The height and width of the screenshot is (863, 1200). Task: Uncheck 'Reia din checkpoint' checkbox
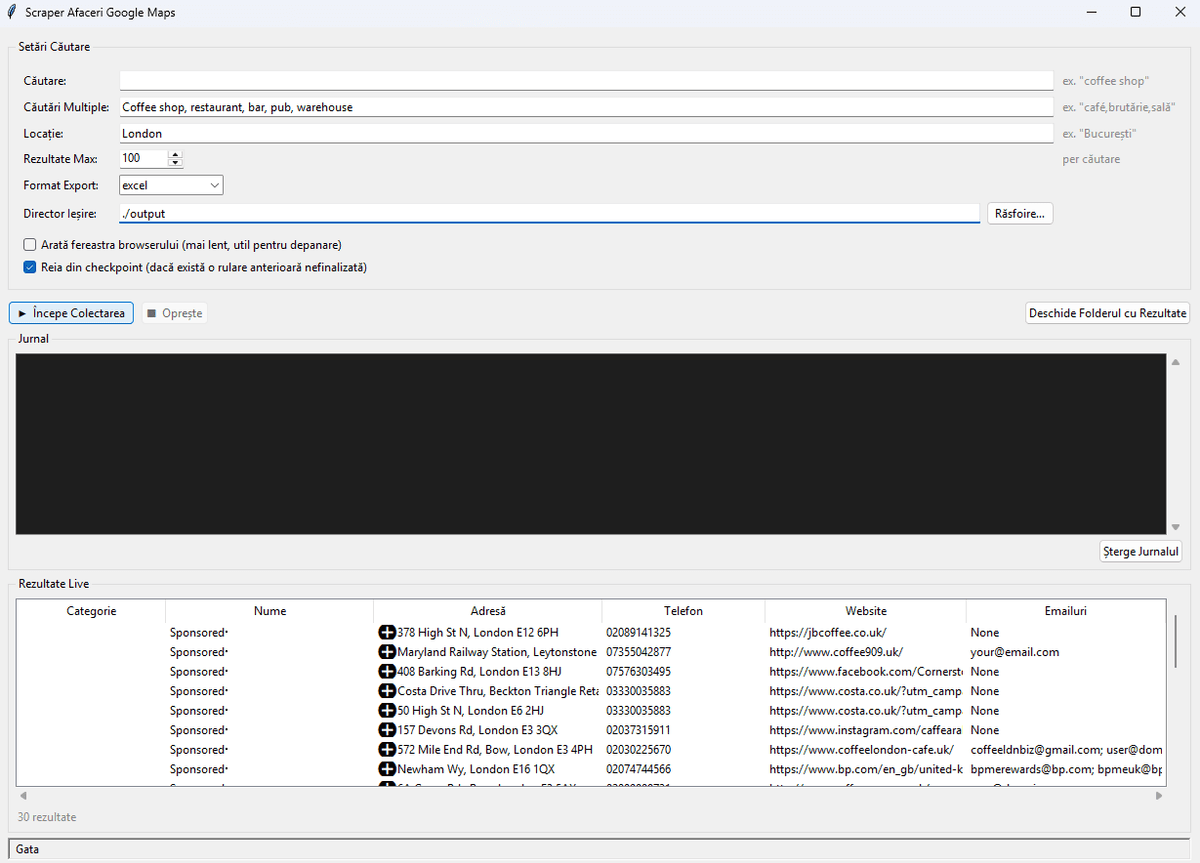30,267
